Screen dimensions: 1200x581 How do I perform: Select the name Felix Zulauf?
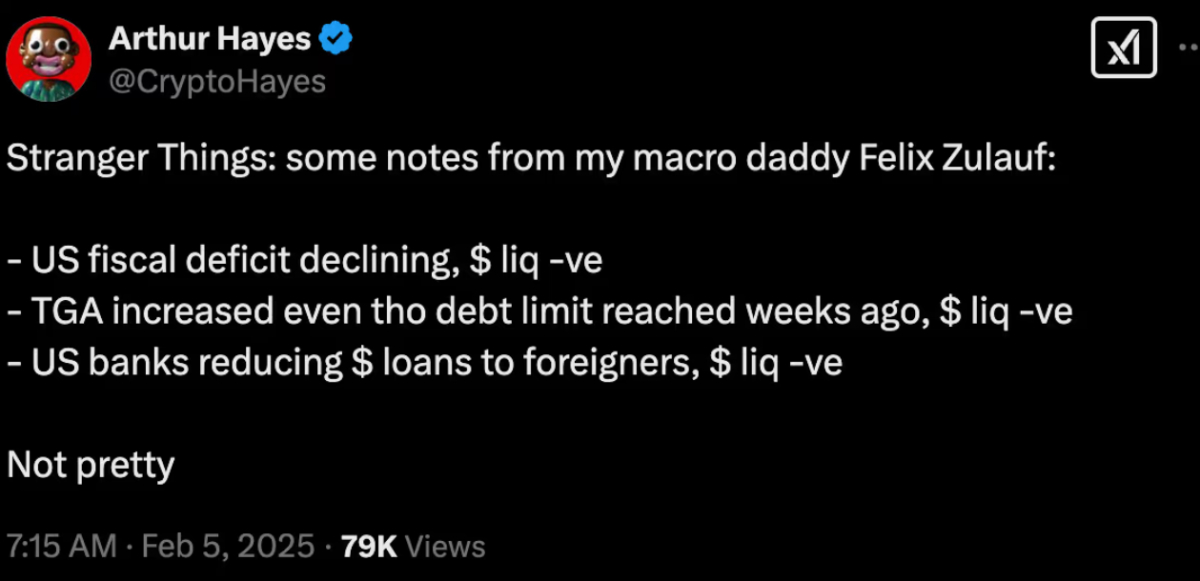pyautogui.click(x=956, y=160)
